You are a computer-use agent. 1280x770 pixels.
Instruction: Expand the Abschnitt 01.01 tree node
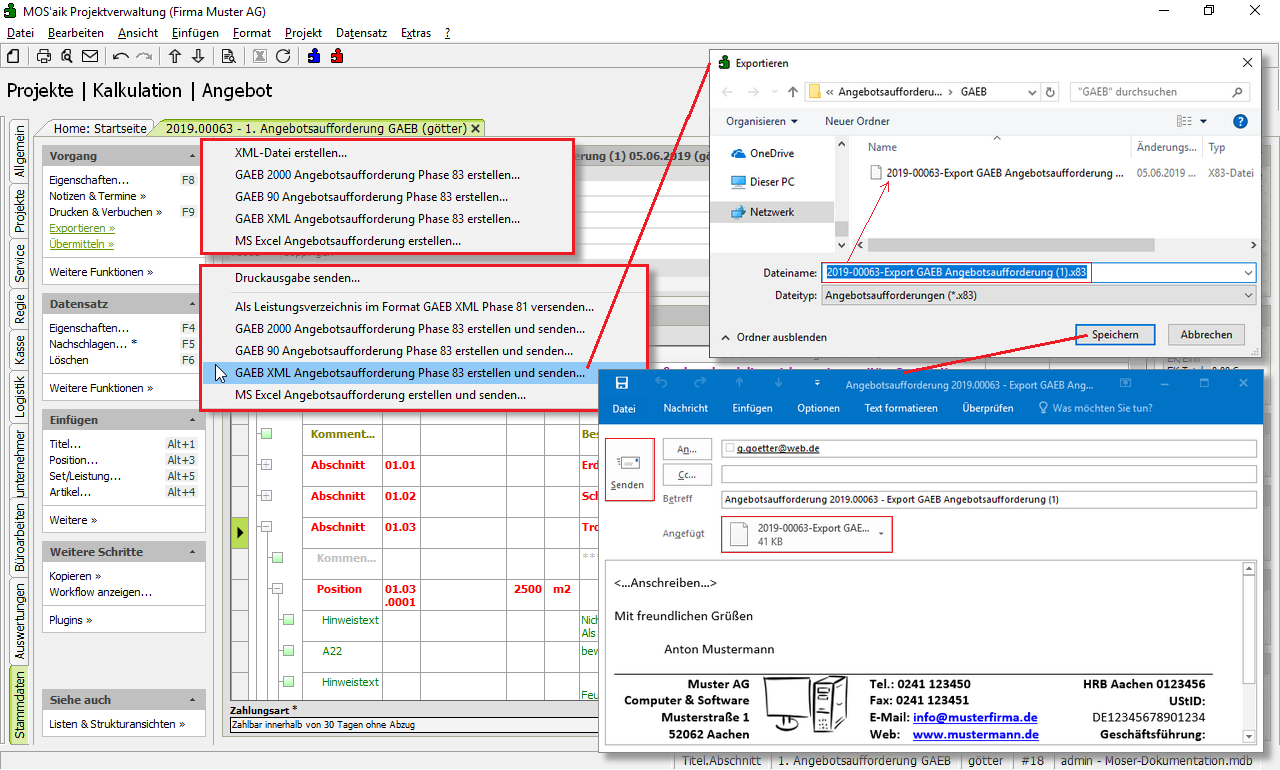[266, 465]
